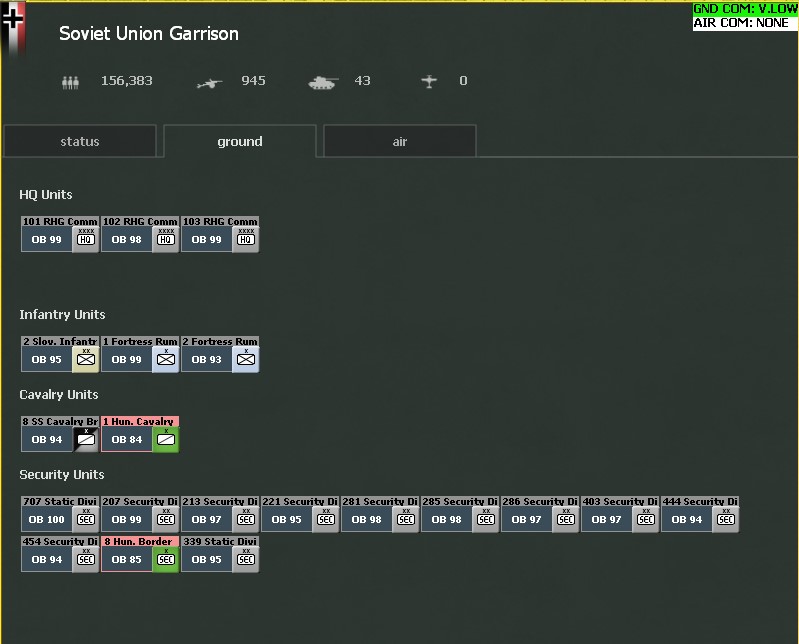
Task: Click the 102 RHG Comm HQ counter icon
Action: 166,239
